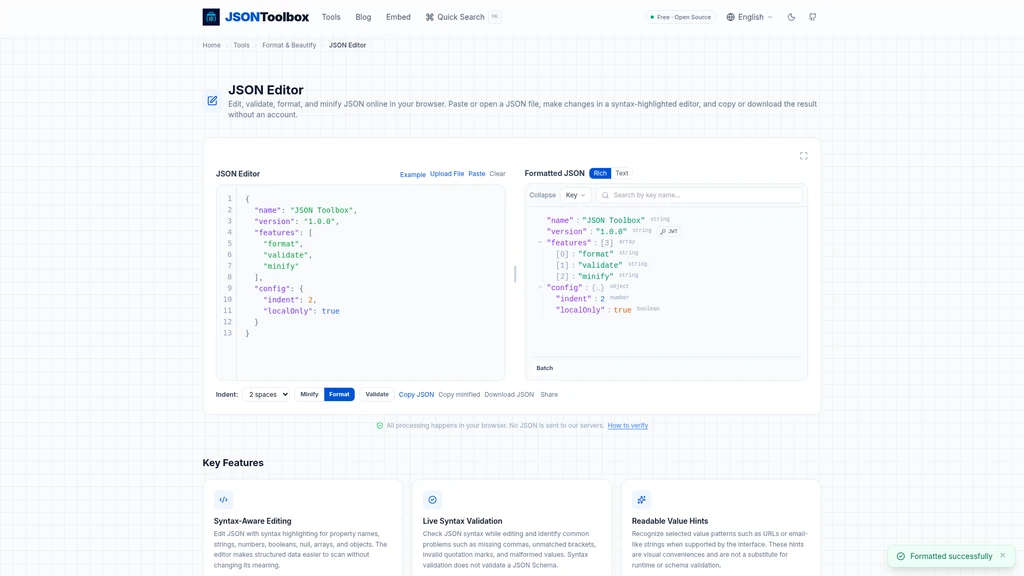Collapse the "config" object node
The height and width of the screenshot is (576, 1024).
(540, 287)
